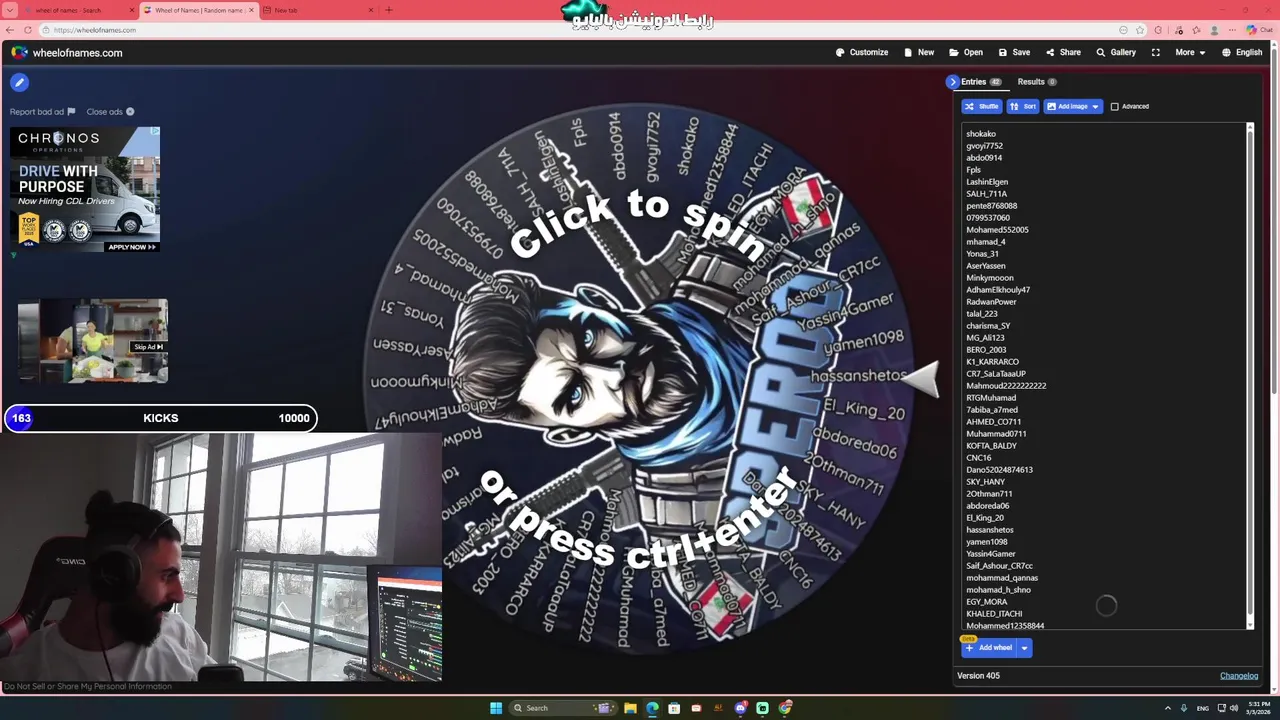The width and height of the screenshot is (1280, 720).
Task: Enable the Advanced checkbox
Action: click(x=1115, y=106)
